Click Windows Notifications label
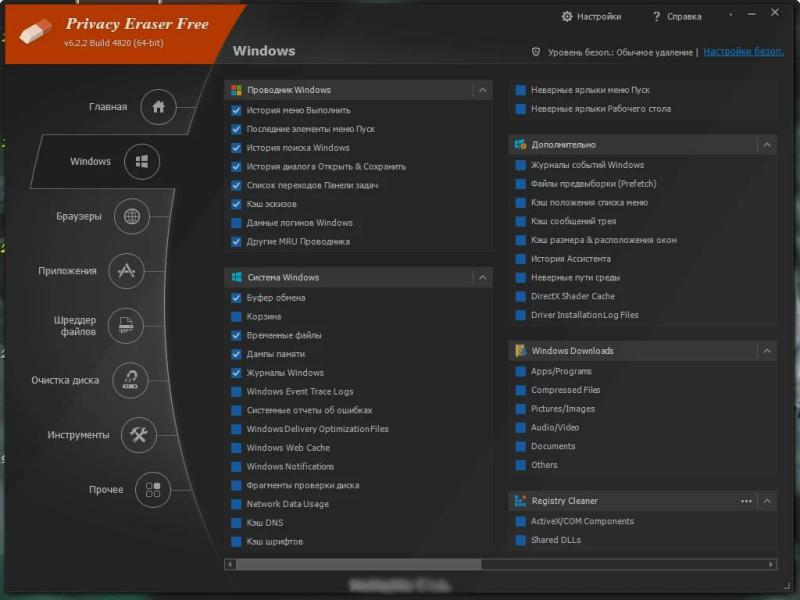800x600 pixels. coord(290,467)
